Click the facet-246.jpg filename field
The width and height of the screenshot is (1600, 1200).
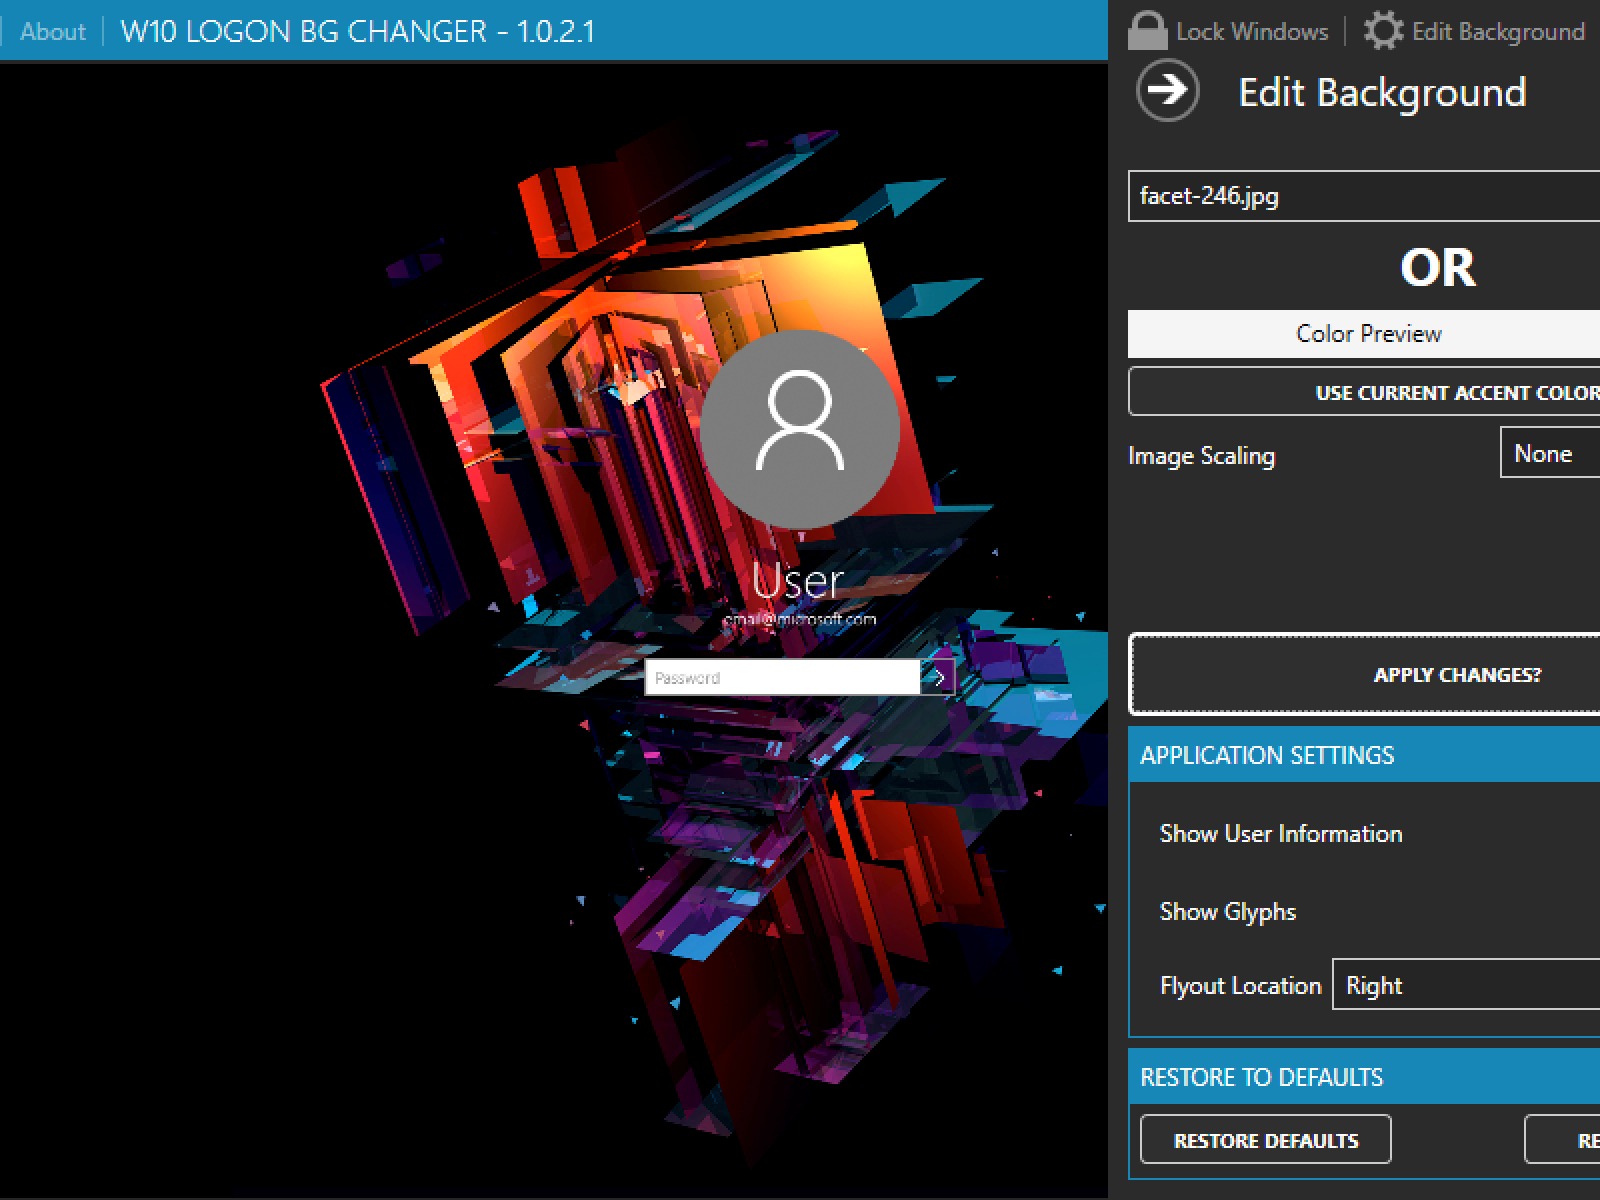coord(1364,196)
